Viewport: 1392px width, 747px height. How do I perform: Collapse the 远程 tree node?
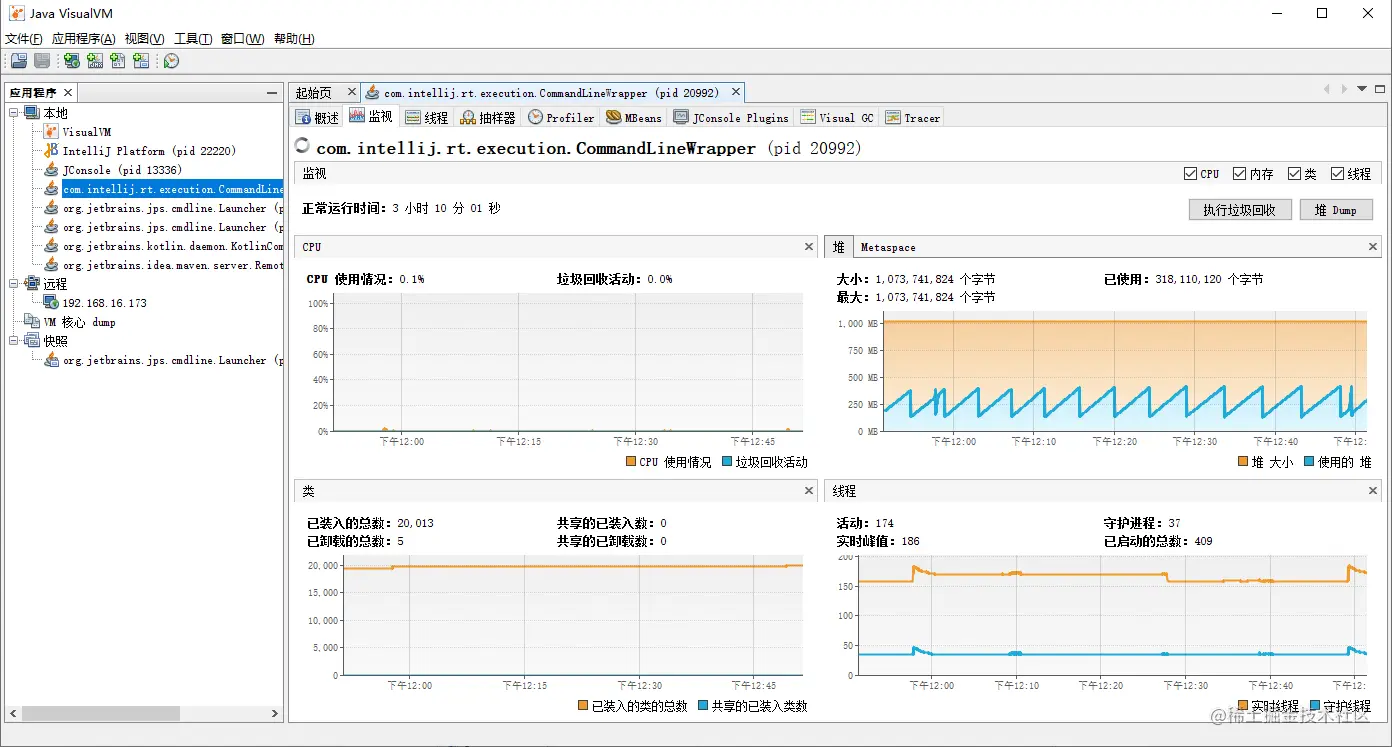(14, 284)
